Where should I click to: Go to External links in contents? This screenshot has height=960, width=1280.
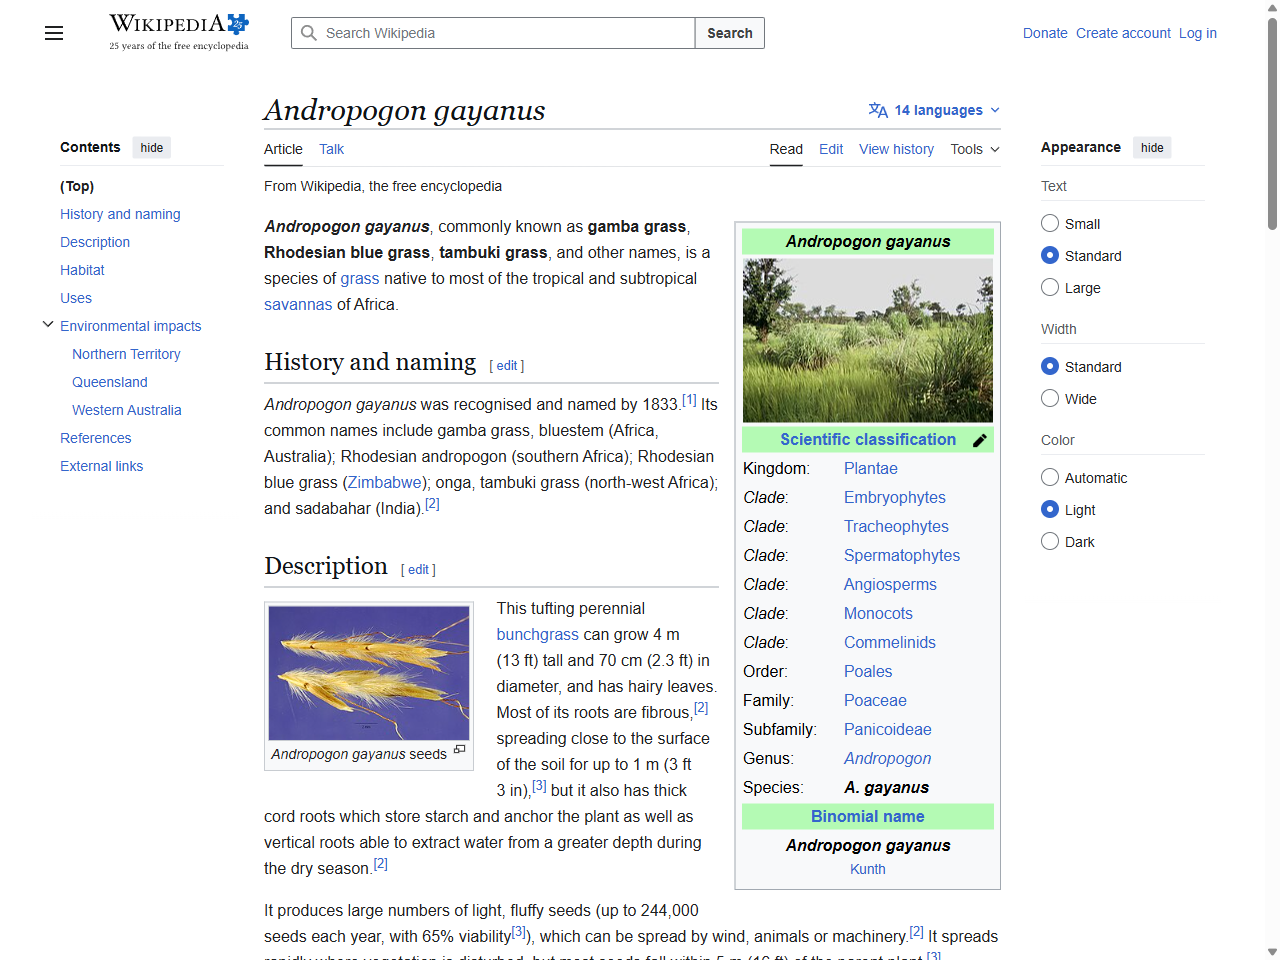pos(102,466)
